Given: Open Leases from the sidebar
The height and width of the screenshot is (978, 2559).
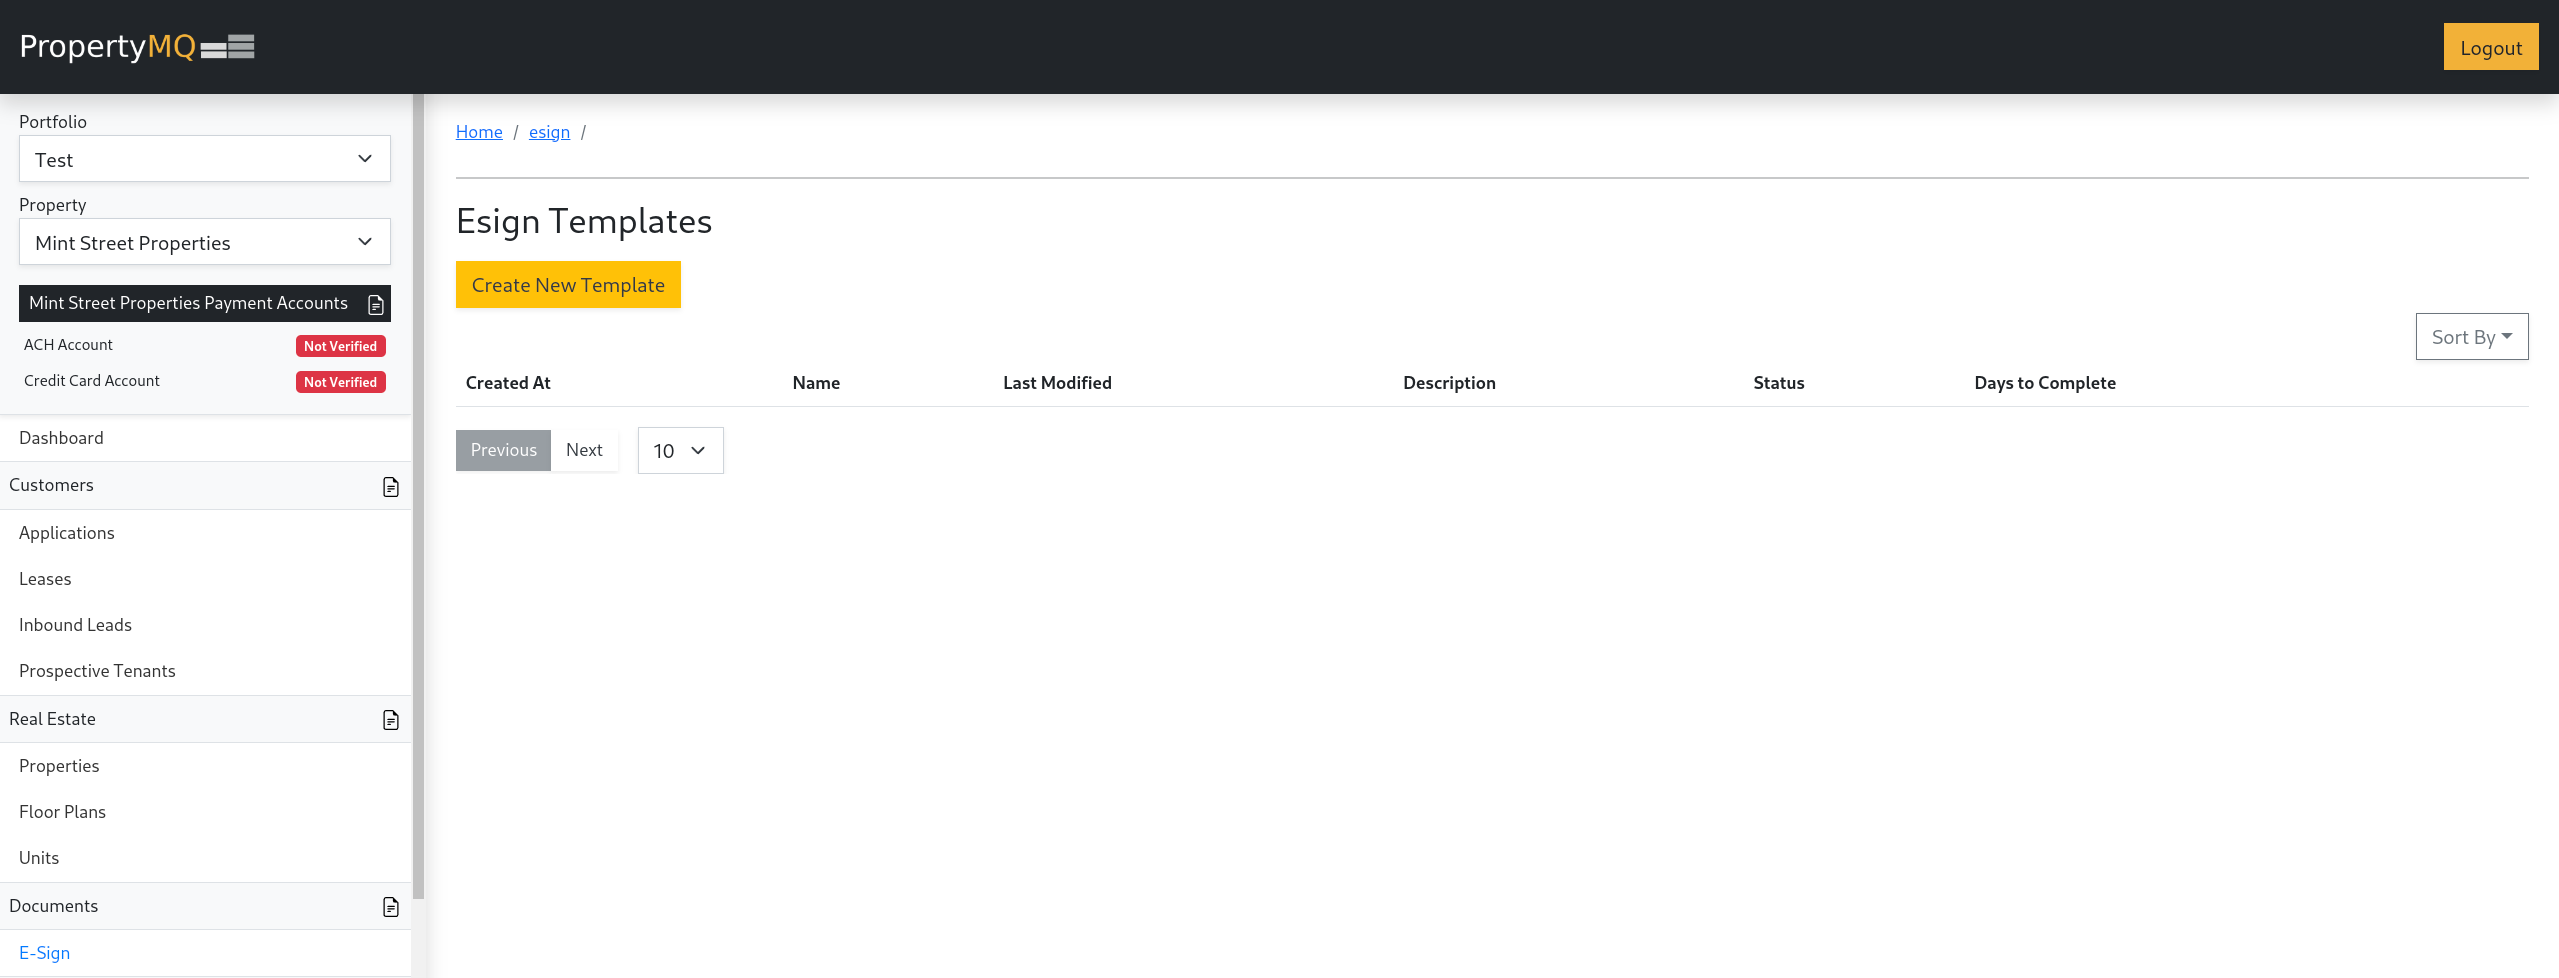Looking at the screenshot, I should tap(45, 579).
